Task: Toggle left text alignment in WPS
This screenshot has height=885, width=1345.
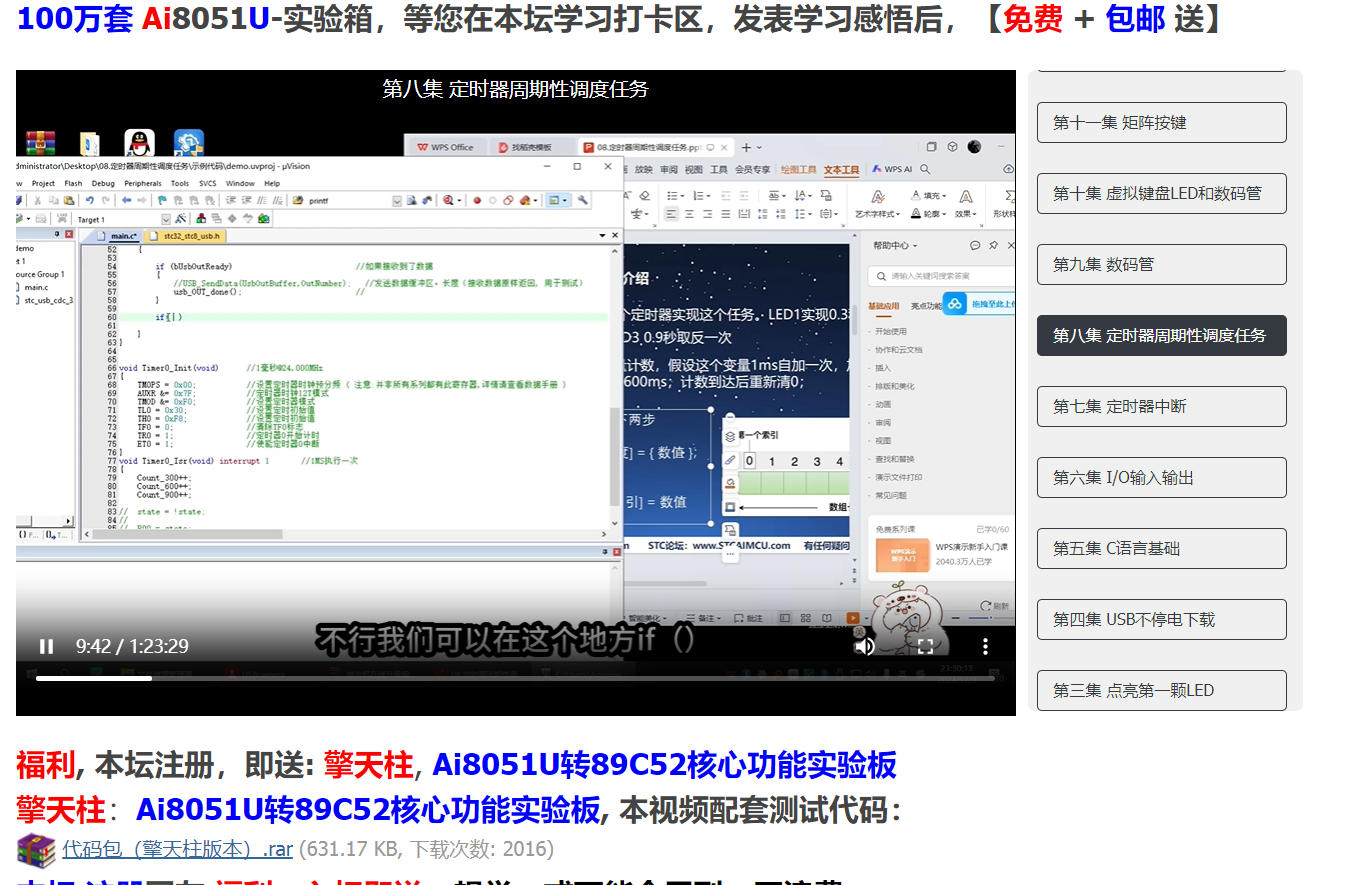Action: [671, 214]
